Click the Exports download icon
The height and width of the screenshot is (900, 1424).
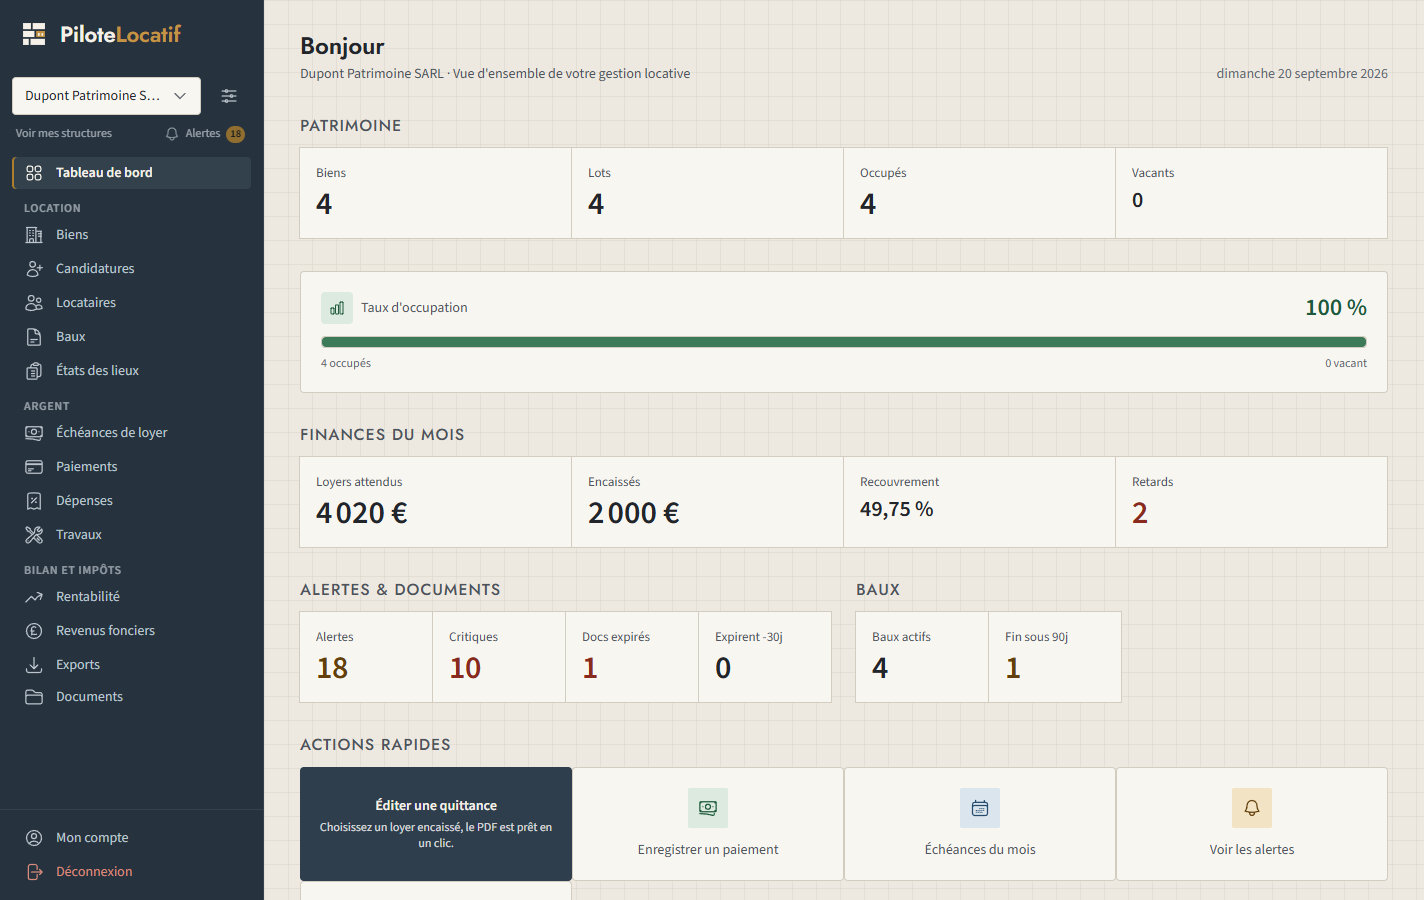[x=34, y=665]
